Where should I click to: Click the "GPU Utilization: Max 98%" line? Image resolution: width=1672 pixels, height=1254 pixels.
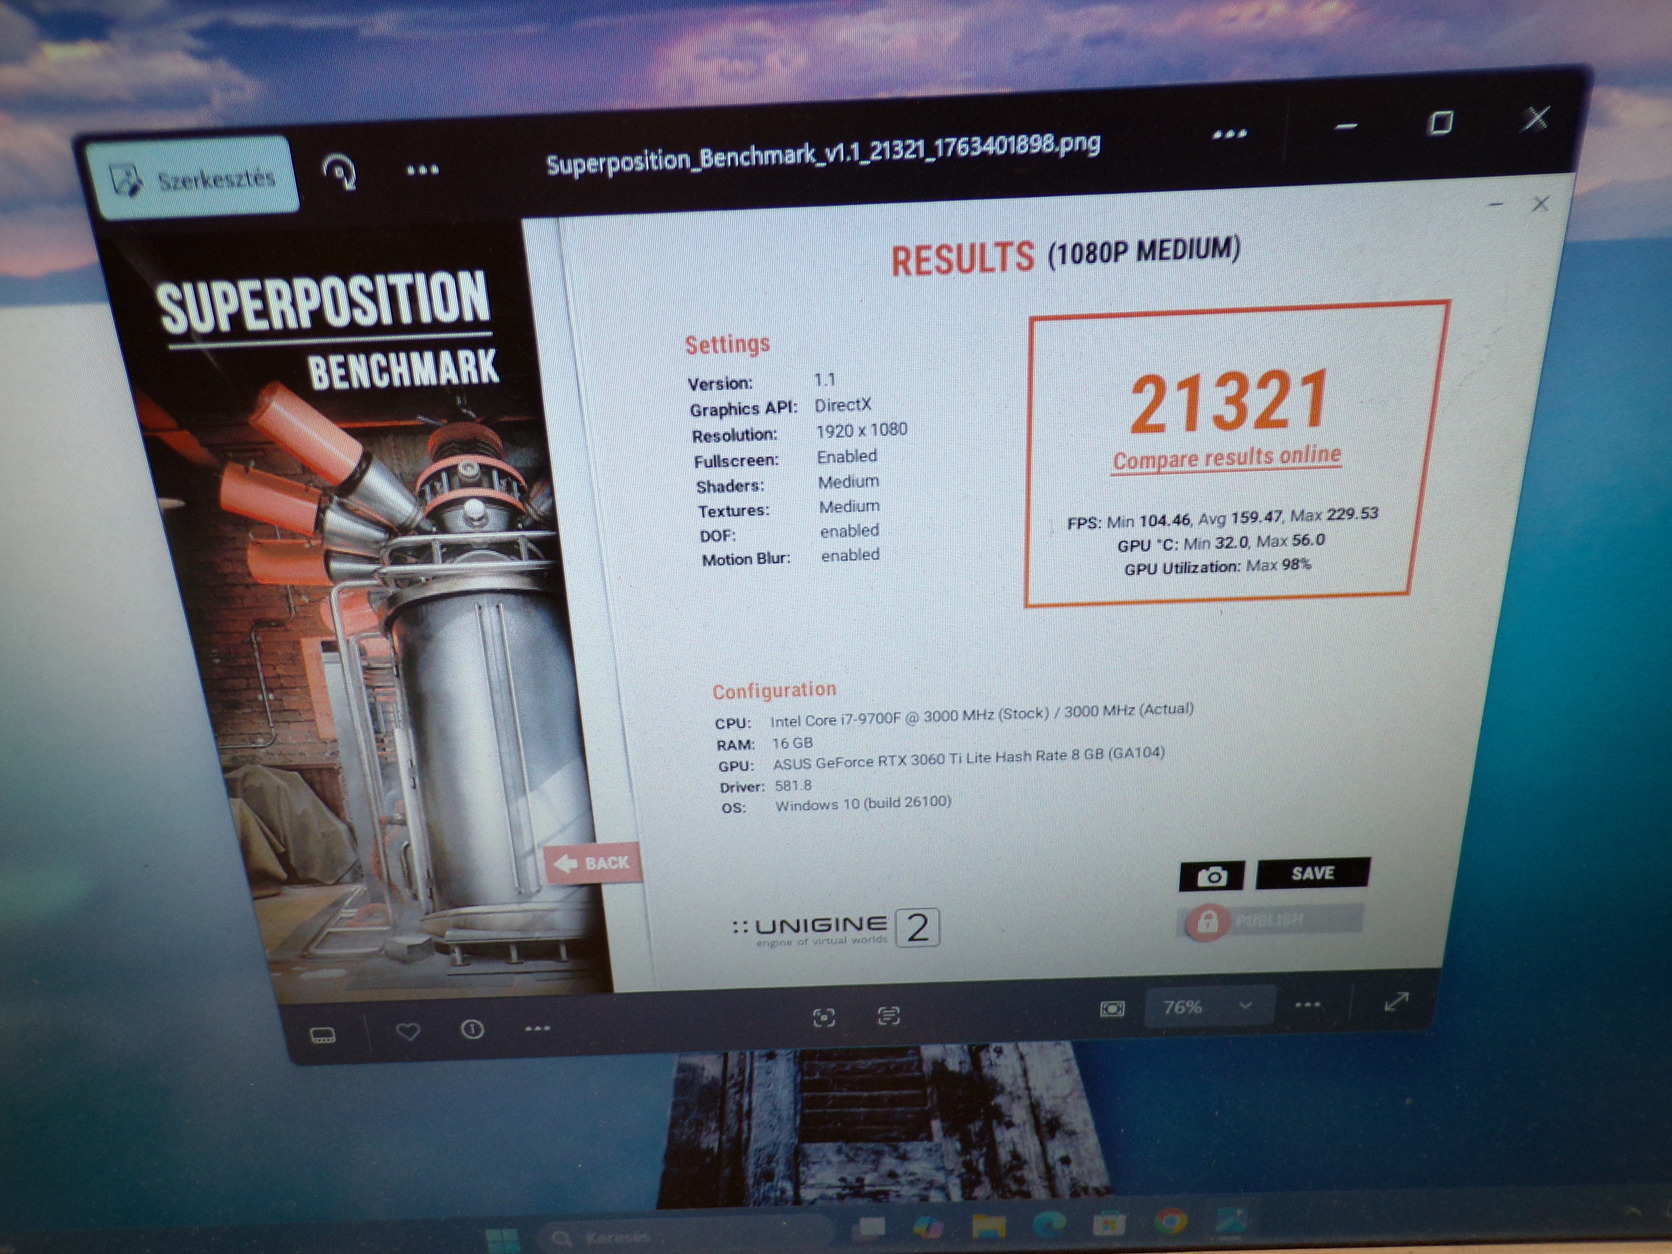pyautogui.click(x=1217, y=567)
